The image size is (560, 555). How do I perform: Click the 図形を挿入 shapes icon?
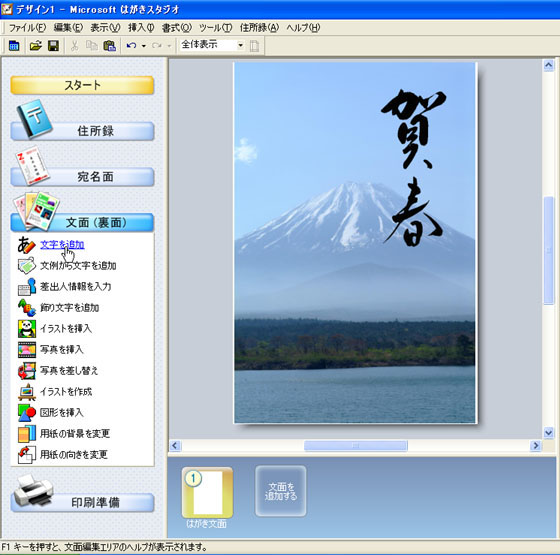[x=27, y=412]
